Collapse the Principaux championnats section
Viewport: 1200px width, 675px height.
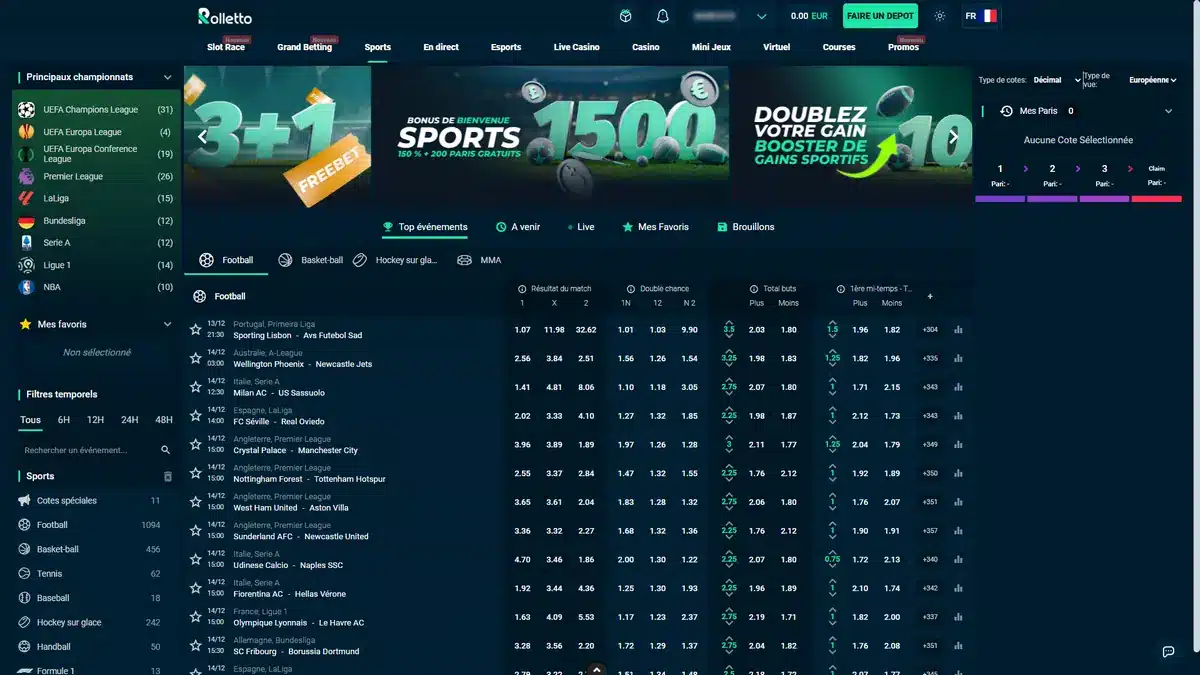point(168,77)
